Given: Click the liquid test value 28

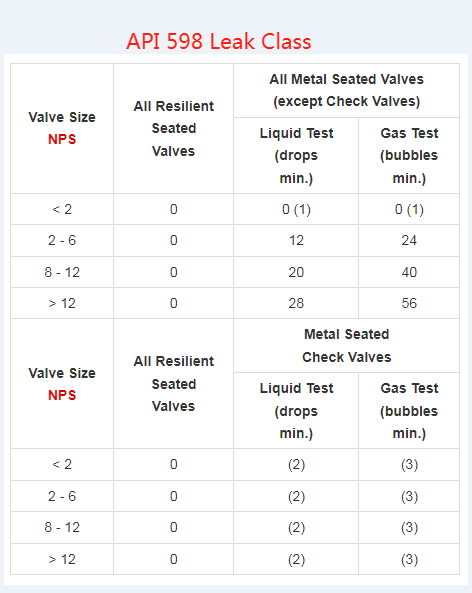Looking at the screenshot, I should [x=296, y=303].
